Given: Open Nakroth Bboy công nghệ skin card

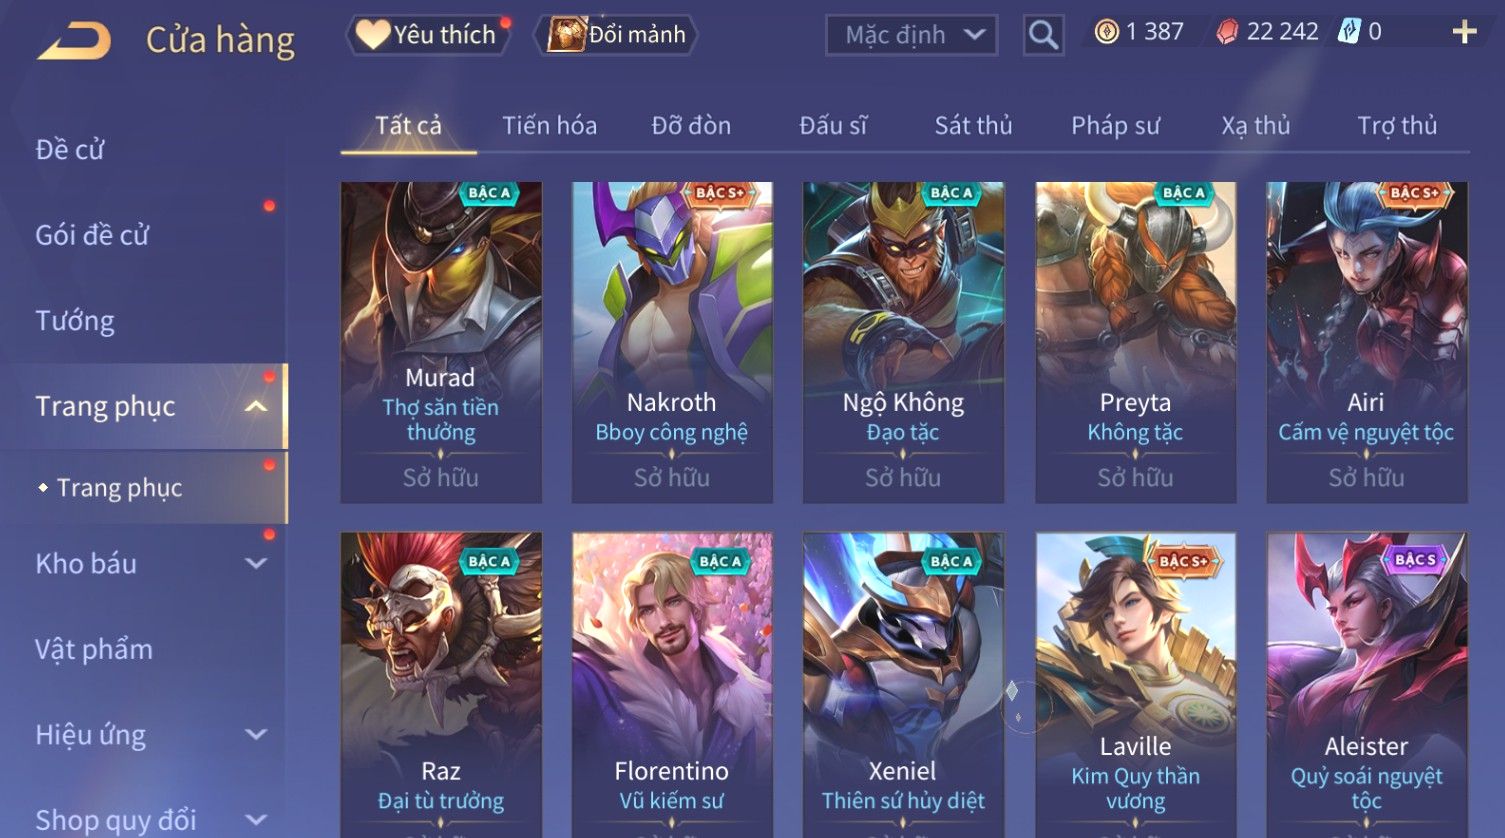Looking at the screenshot, I should 672,342.
